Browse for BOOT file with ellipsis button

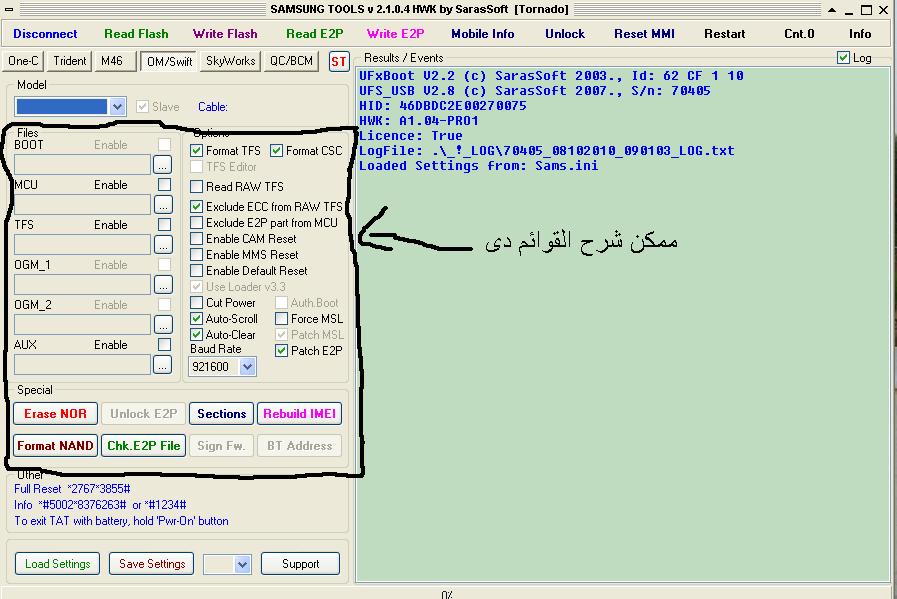tap(163, 165)
